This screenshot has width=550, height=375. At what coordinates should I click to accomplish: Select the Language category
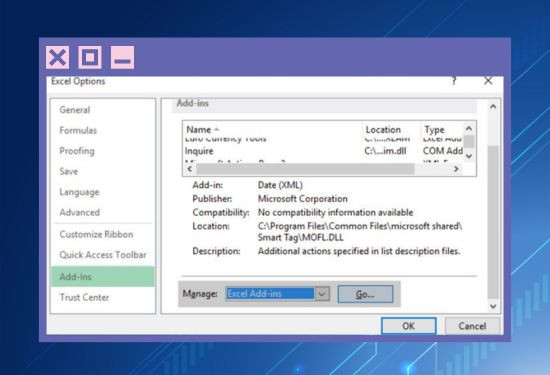[x=79, y=192]
